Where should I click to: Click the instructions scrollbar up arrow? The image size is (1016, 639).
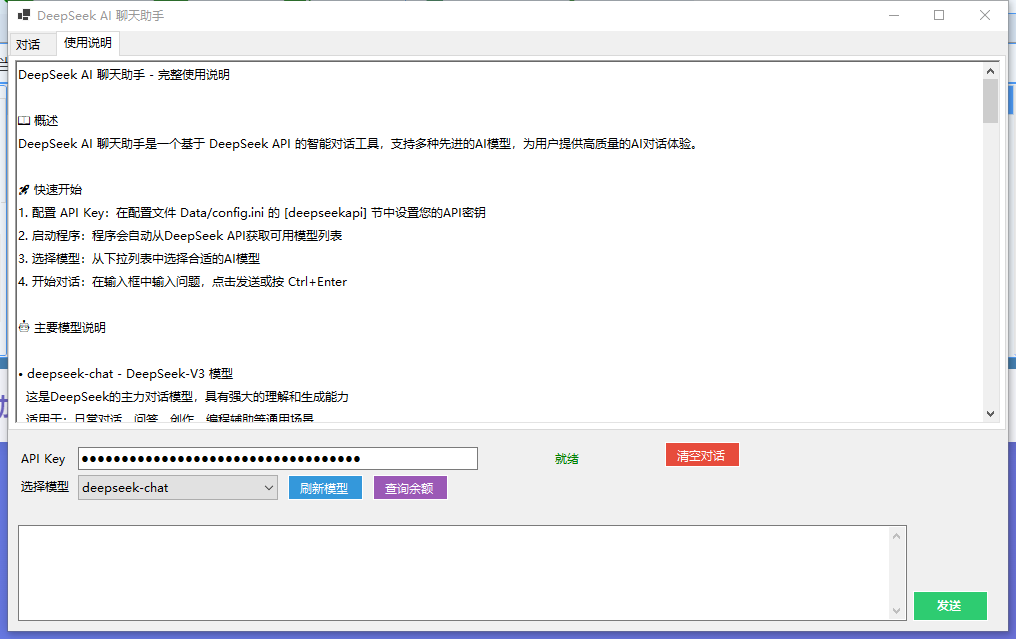[990, 71]
